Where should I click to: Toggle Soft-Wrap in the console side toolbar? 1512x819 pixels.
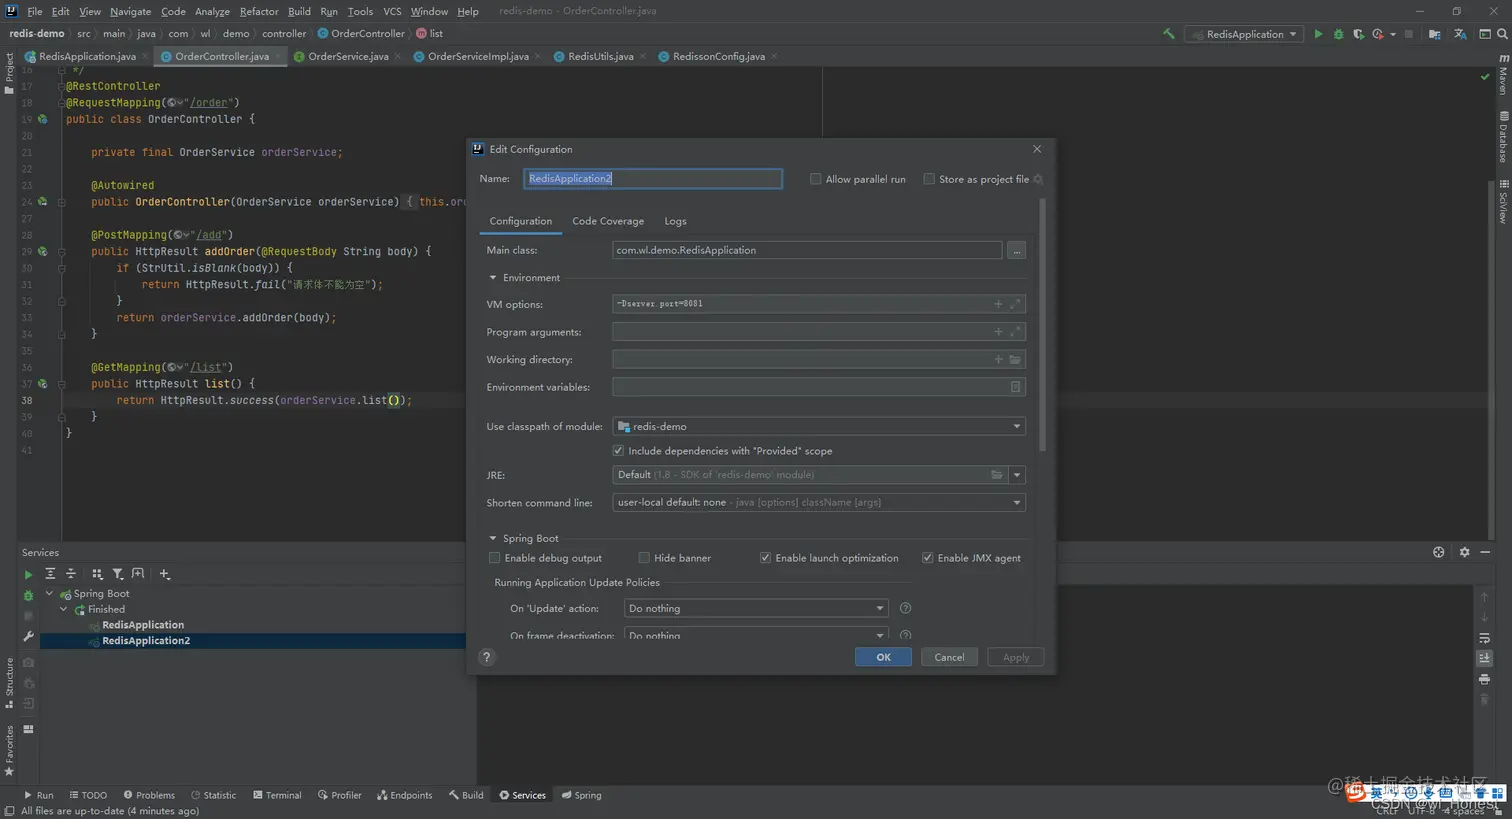pos(1484,638)
